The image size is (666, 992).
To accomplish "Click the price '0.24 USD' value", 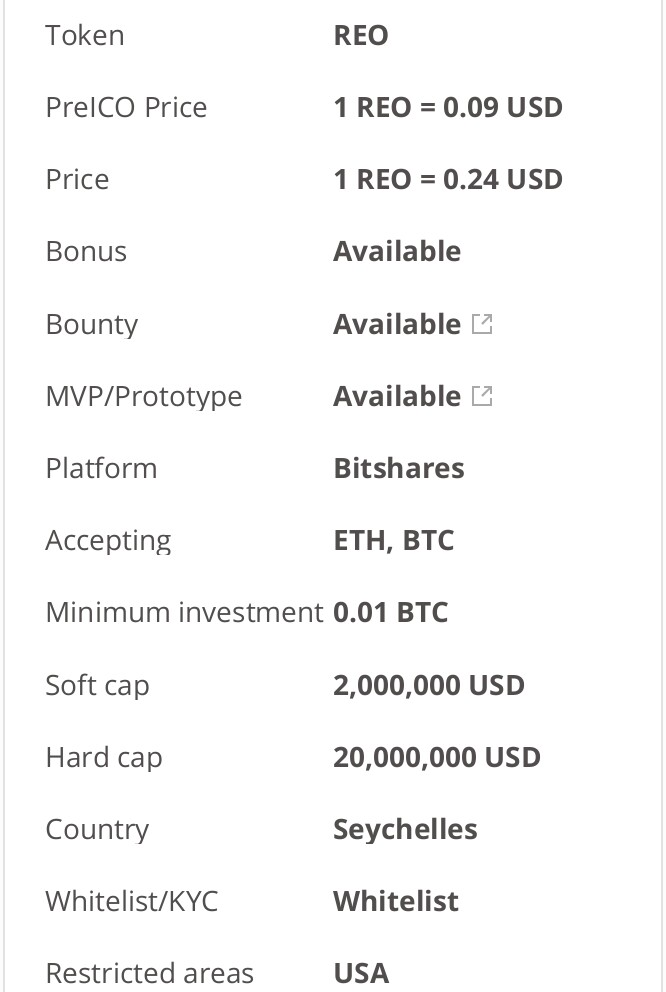I will 503,180.
